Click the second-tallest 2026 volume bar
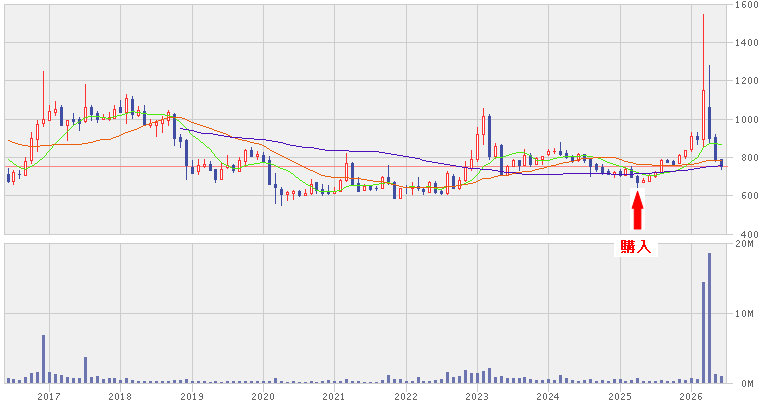The height and width of the screenshot is (406, 759). pyautogui.click(x=703, y=332)
